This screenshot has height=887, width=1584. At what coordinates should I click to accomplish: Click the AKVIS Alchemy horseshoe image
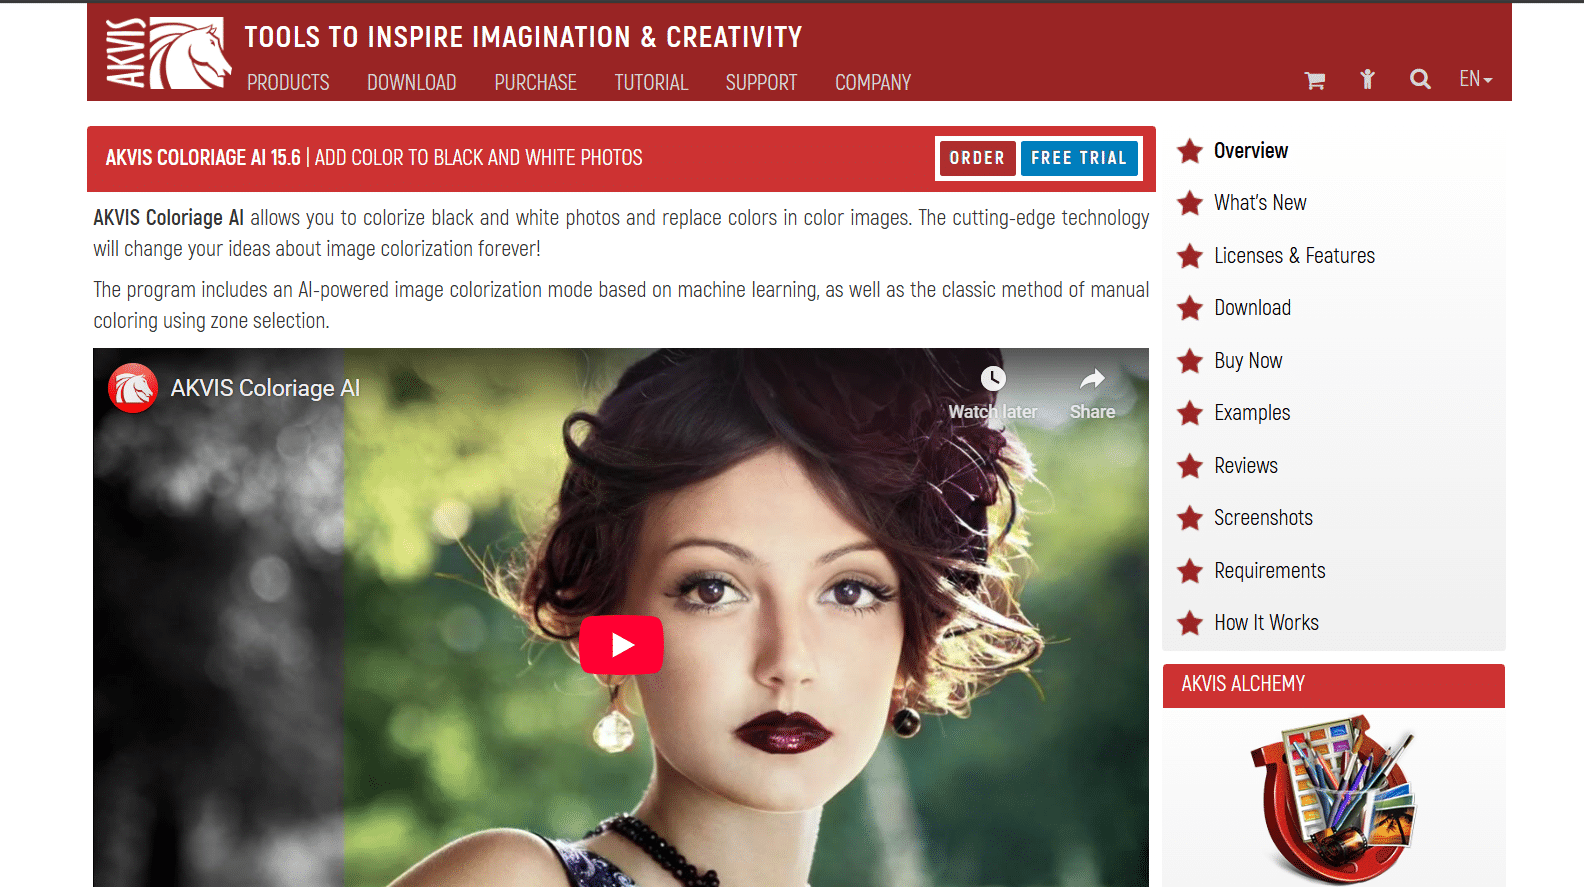point(1333,797)
